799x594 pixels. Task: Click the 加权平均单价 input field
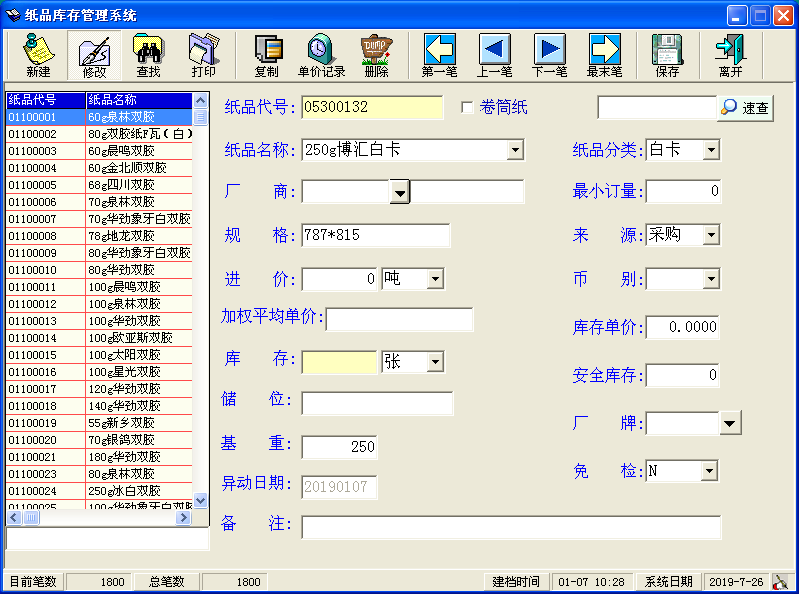click(x=400, y=319)
